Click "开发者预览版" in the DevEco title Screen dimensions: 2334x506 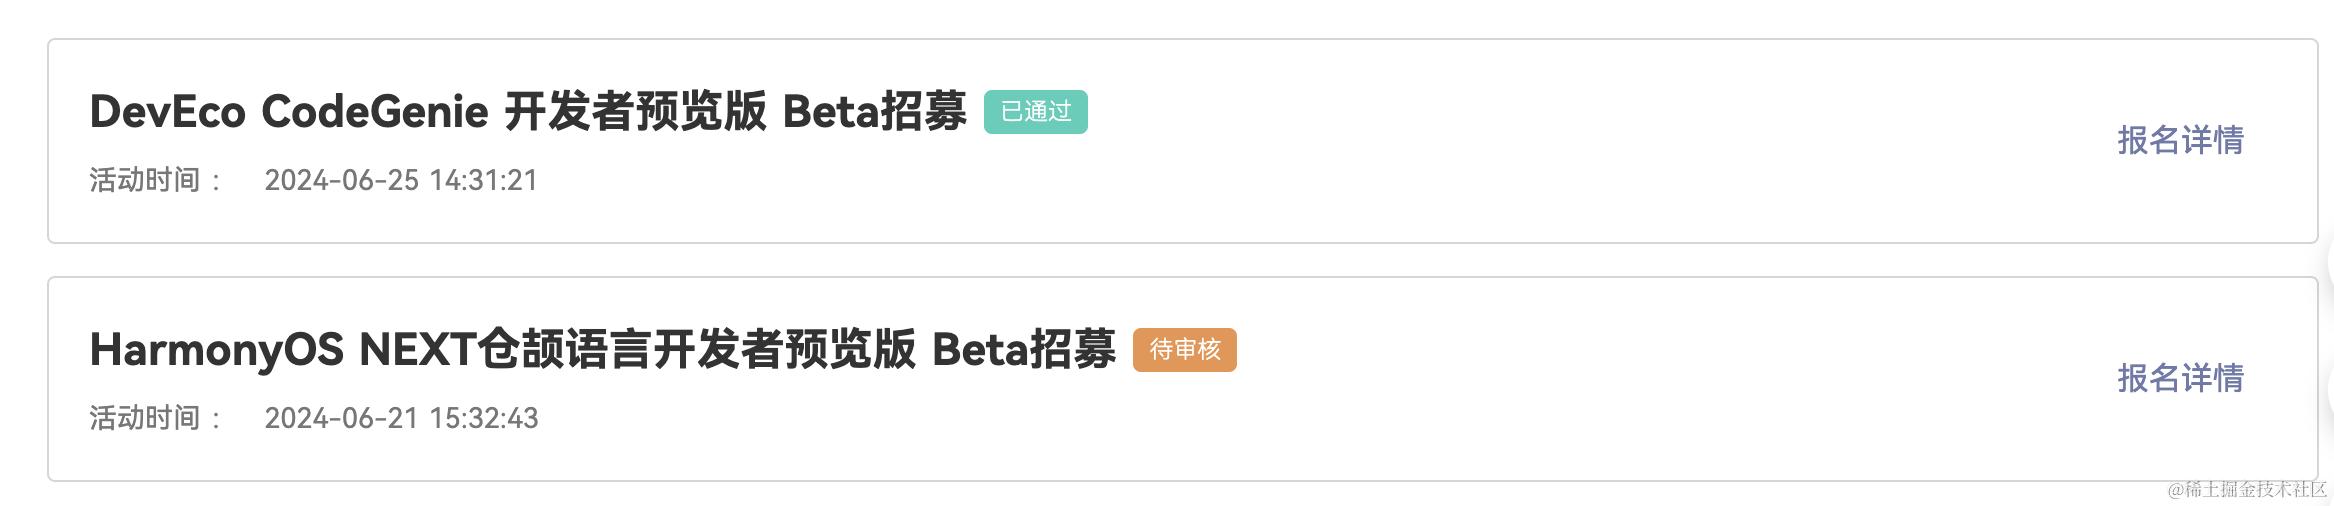(635, 112)
